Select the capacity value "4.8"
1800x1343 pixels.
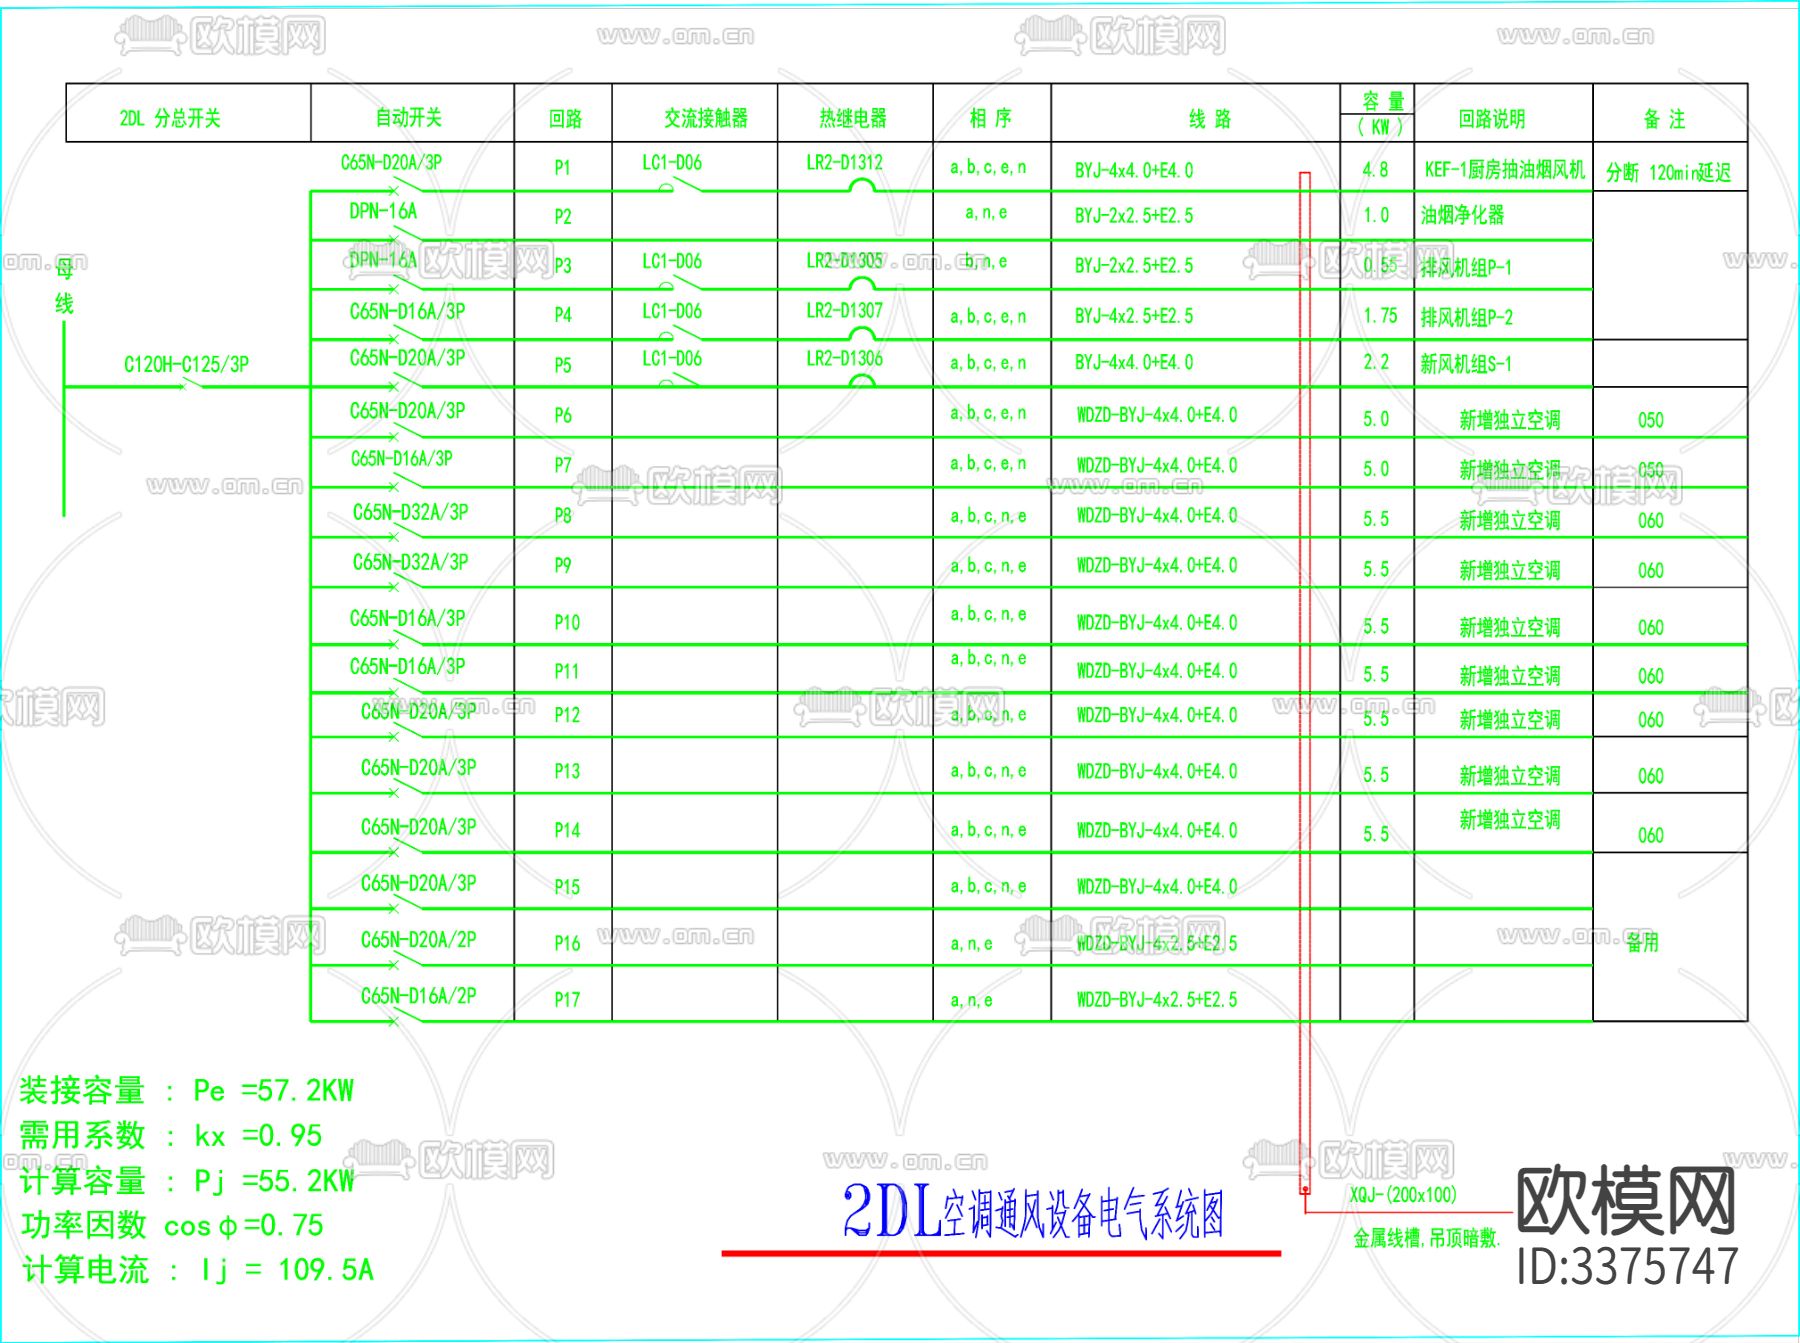pos(1375,169)
